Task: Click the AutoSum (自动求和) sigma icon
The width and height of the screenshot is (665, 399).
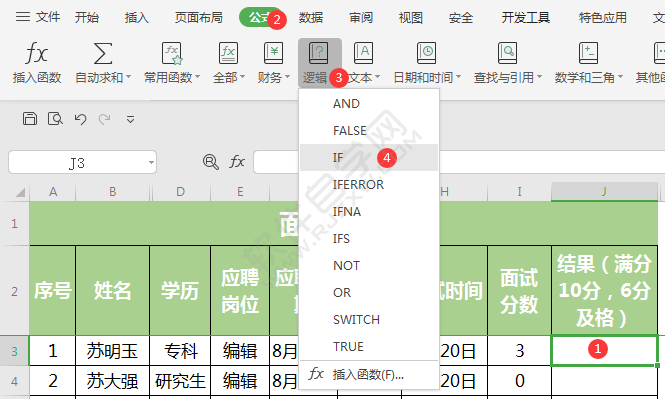Action: (x=103, y=53)
